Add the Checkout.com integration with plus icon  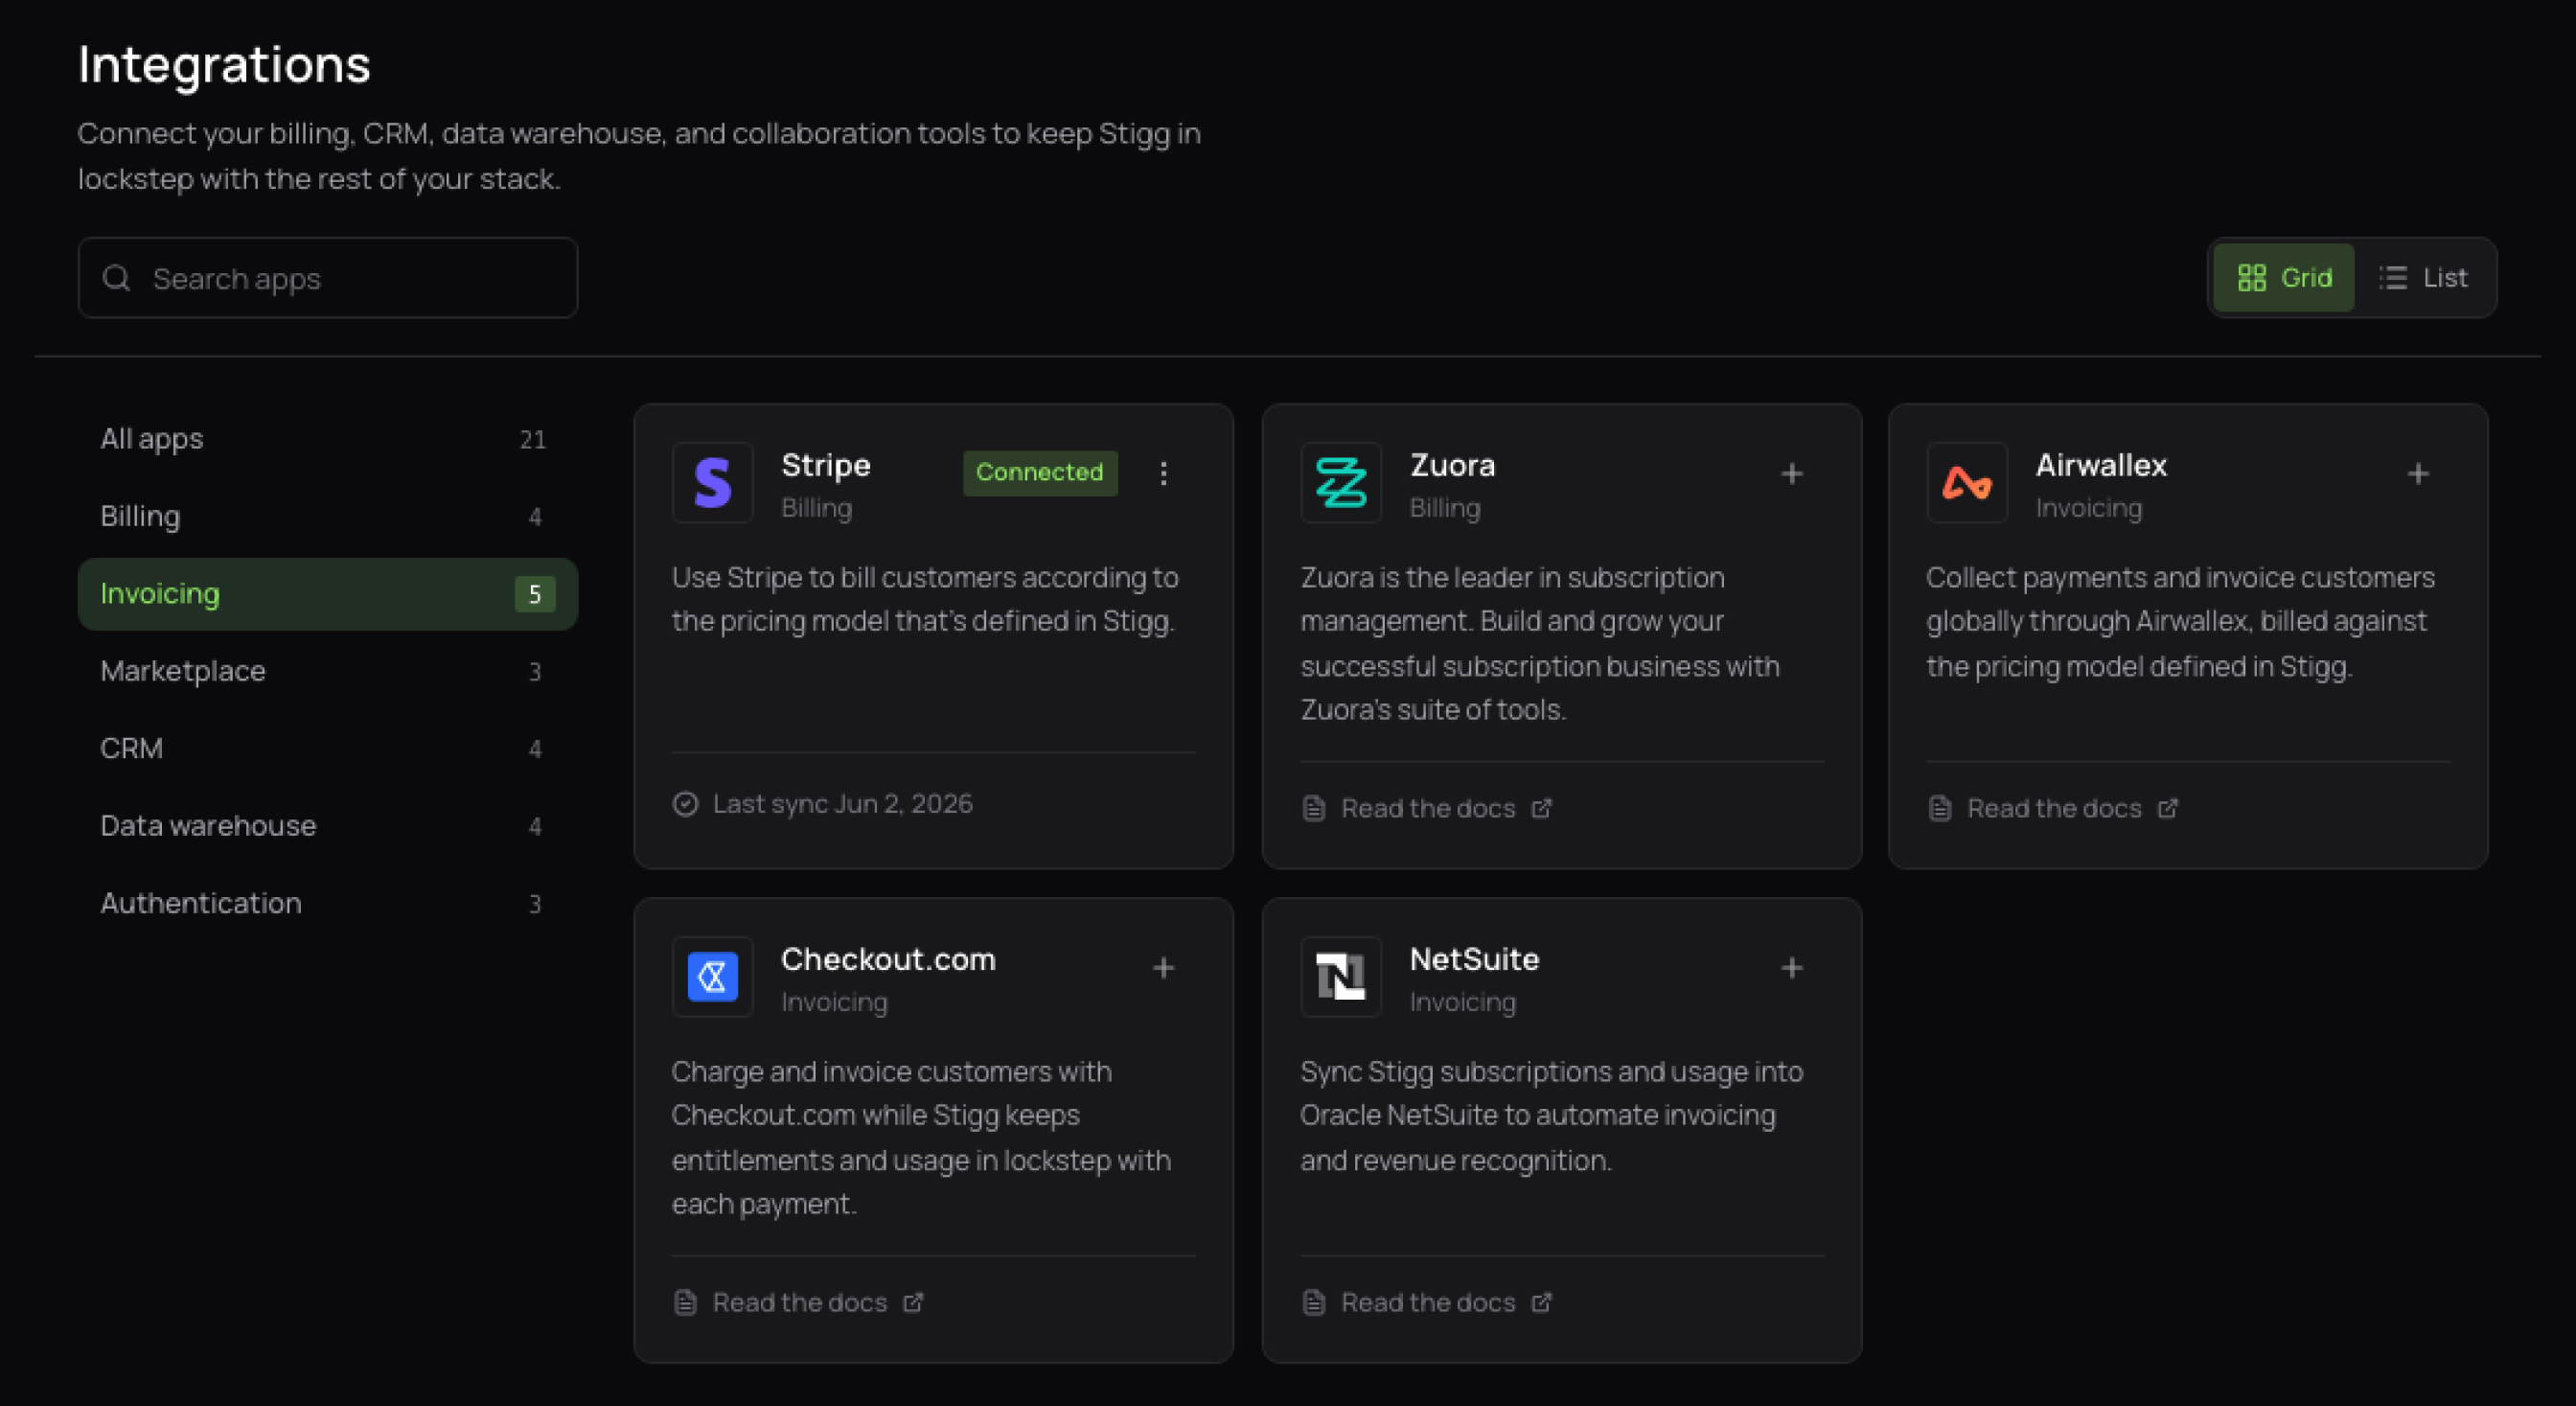click(1163, 967)
